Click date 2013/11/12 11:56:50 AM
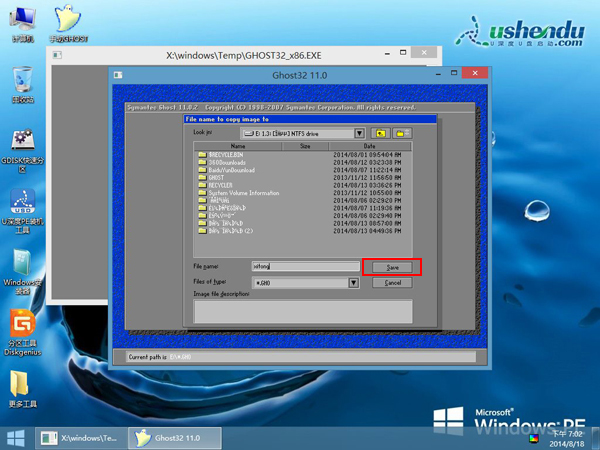600x450 pixels. tap(367, 178)
